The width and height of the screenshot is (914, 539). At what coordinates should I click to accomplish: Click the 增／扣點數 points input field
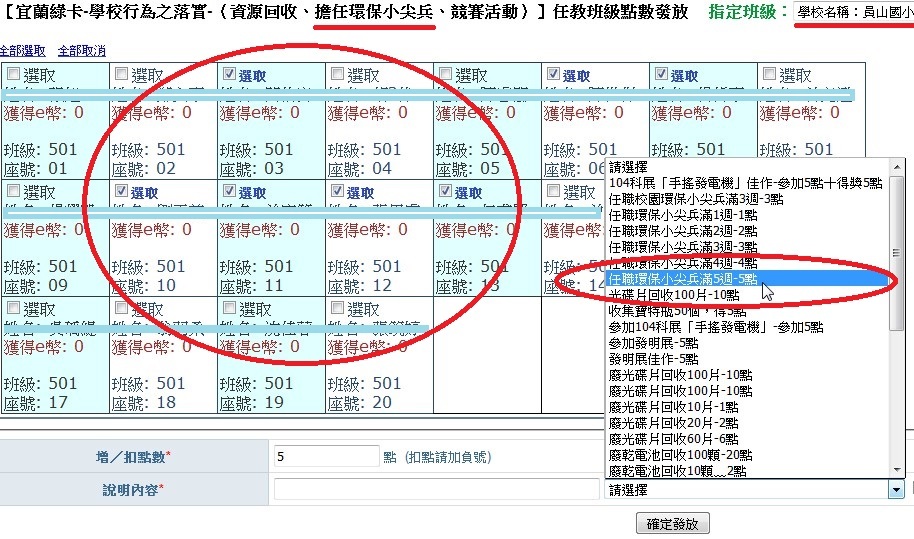point(326,456)
